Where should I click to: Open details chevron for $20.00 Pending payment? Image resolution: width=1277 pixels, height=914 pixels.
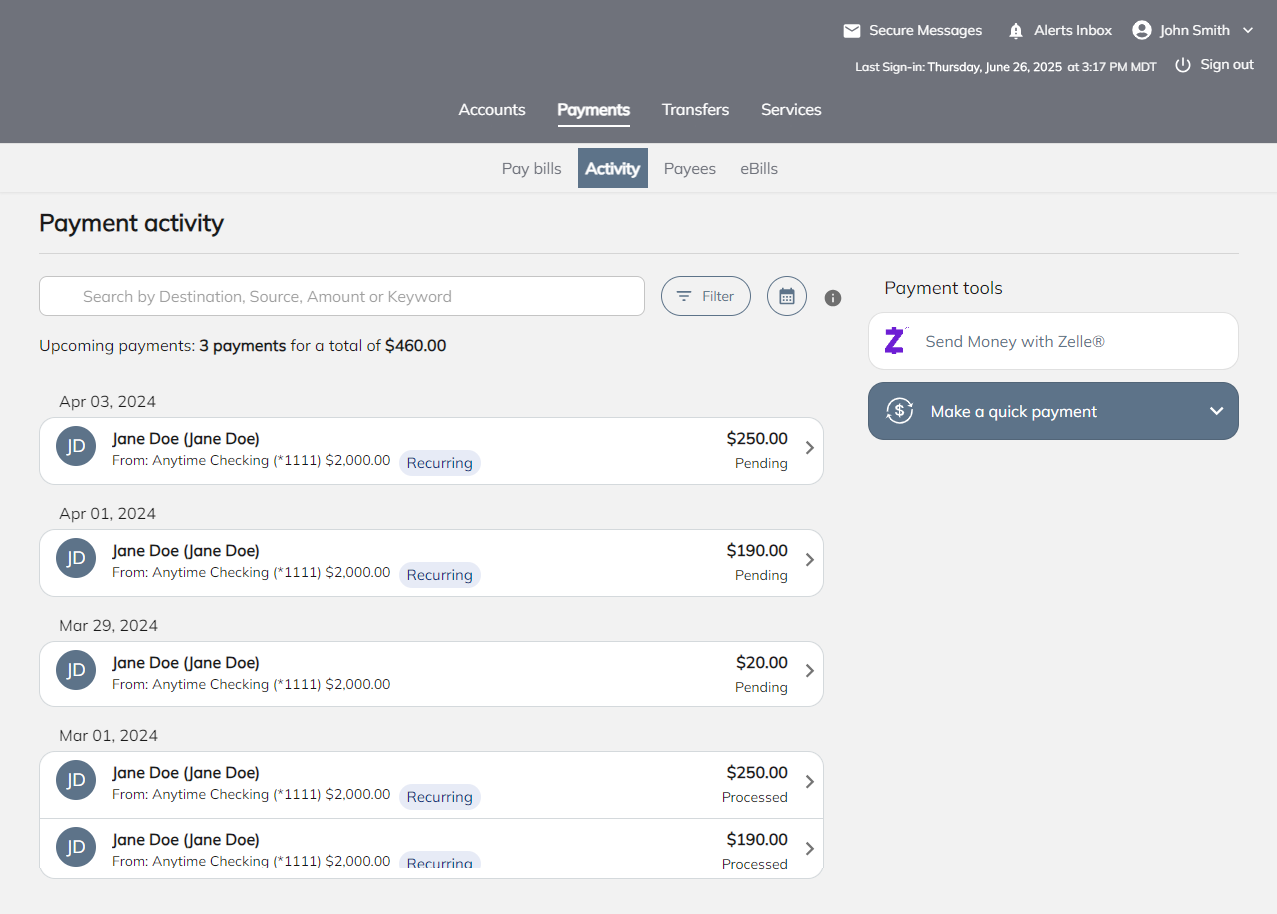pyautogui.click(x=810, y=671)
